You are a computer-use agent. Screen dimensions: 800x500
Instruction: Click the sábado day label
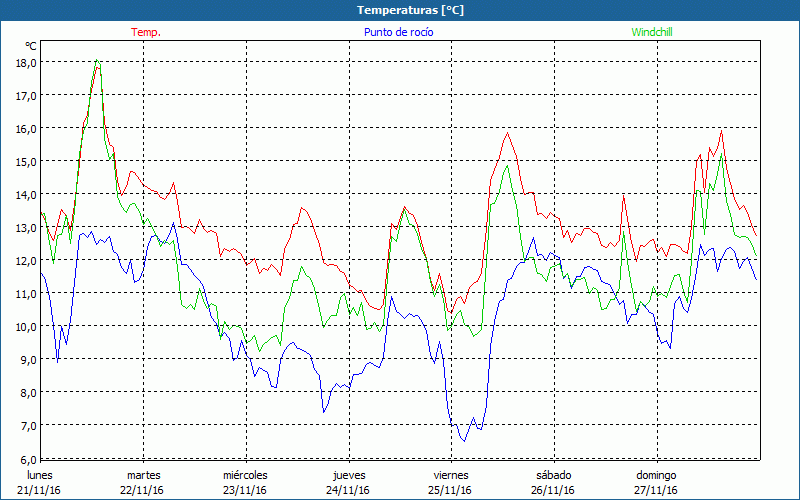pyautogui.click(x=553, y=474)
